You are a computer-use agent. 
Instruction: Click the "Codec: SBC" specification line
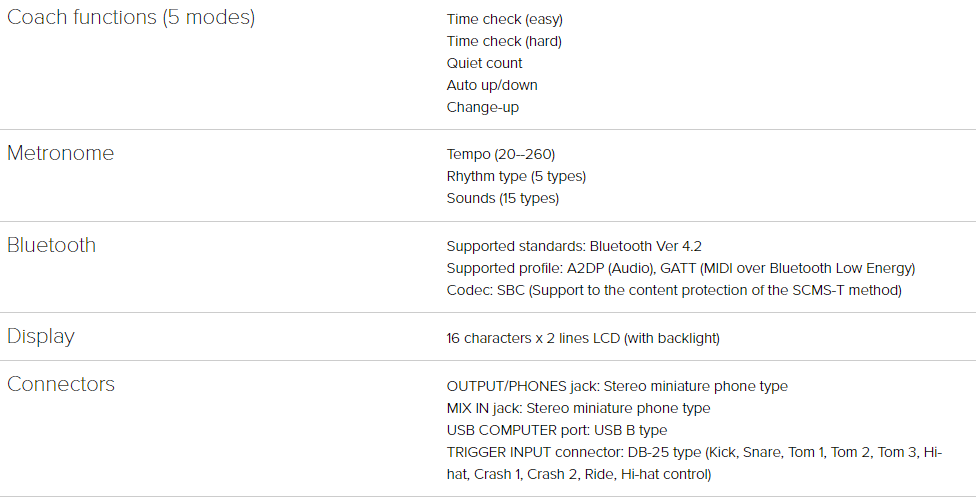coord(674,290)
